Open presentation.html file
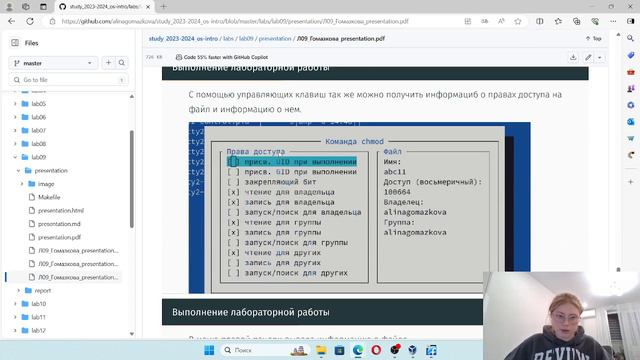Screen dimensions: 640x360 (61, 211)
